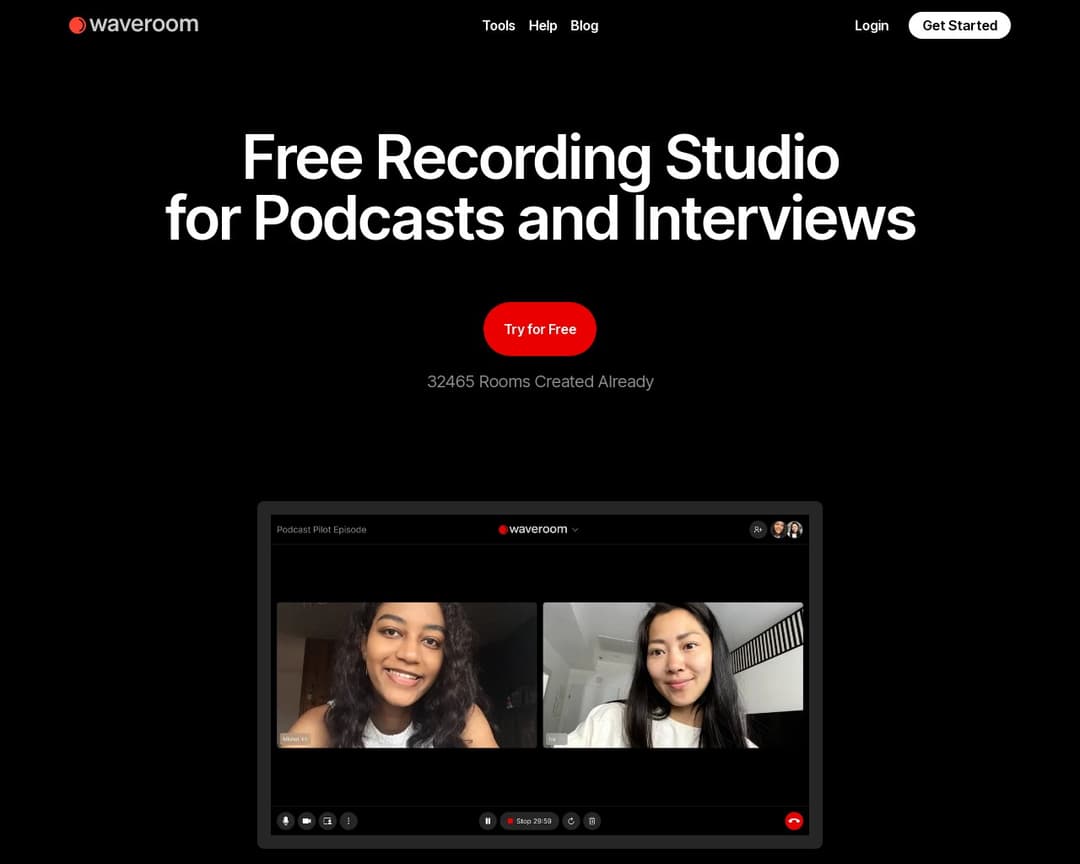
Task: Click the Waveroom logo in the navigation bar
Action: [133, 24]
